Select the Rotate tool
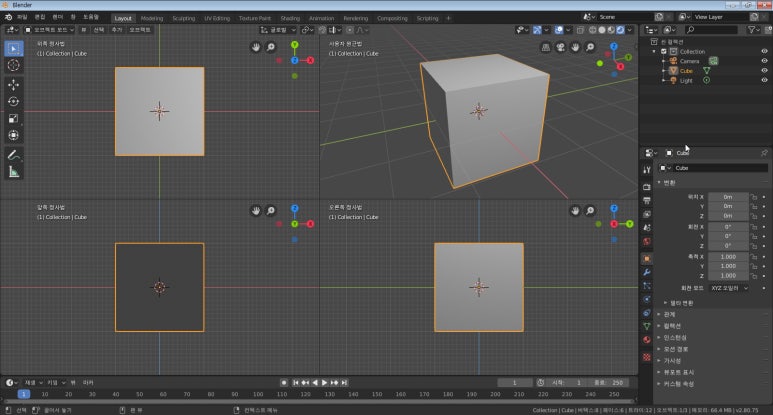This screenshot has height=415, width=773. [x=13, y=102]
